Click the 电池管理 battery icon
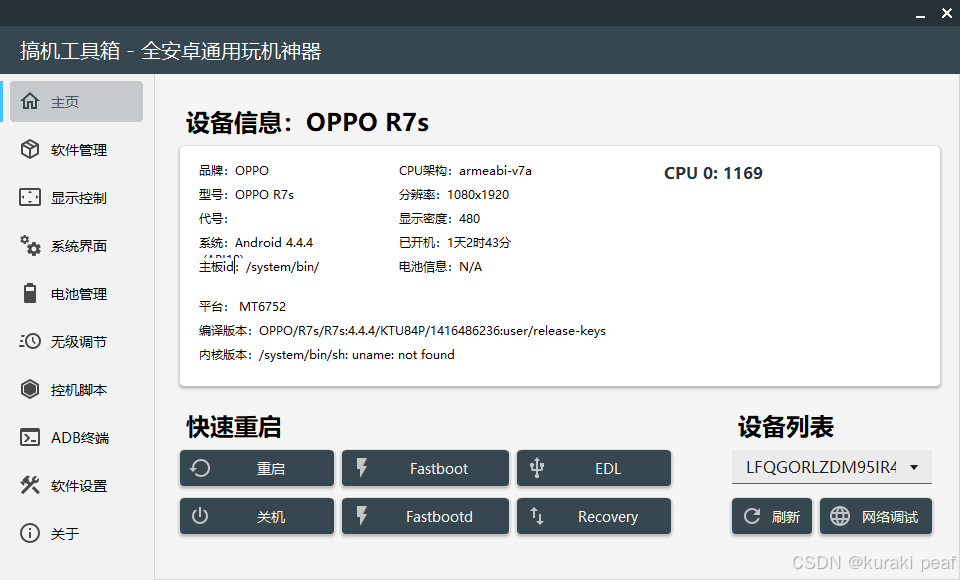960x580 pixels. click(29, 293)
